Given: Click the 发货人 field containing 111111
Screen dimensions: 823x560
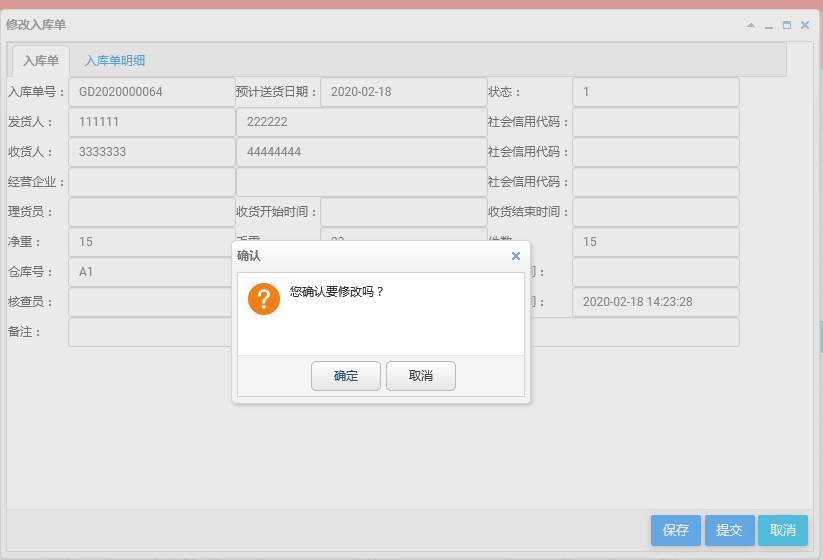Looking at the screenshot, I should click(x=152, y=122).
